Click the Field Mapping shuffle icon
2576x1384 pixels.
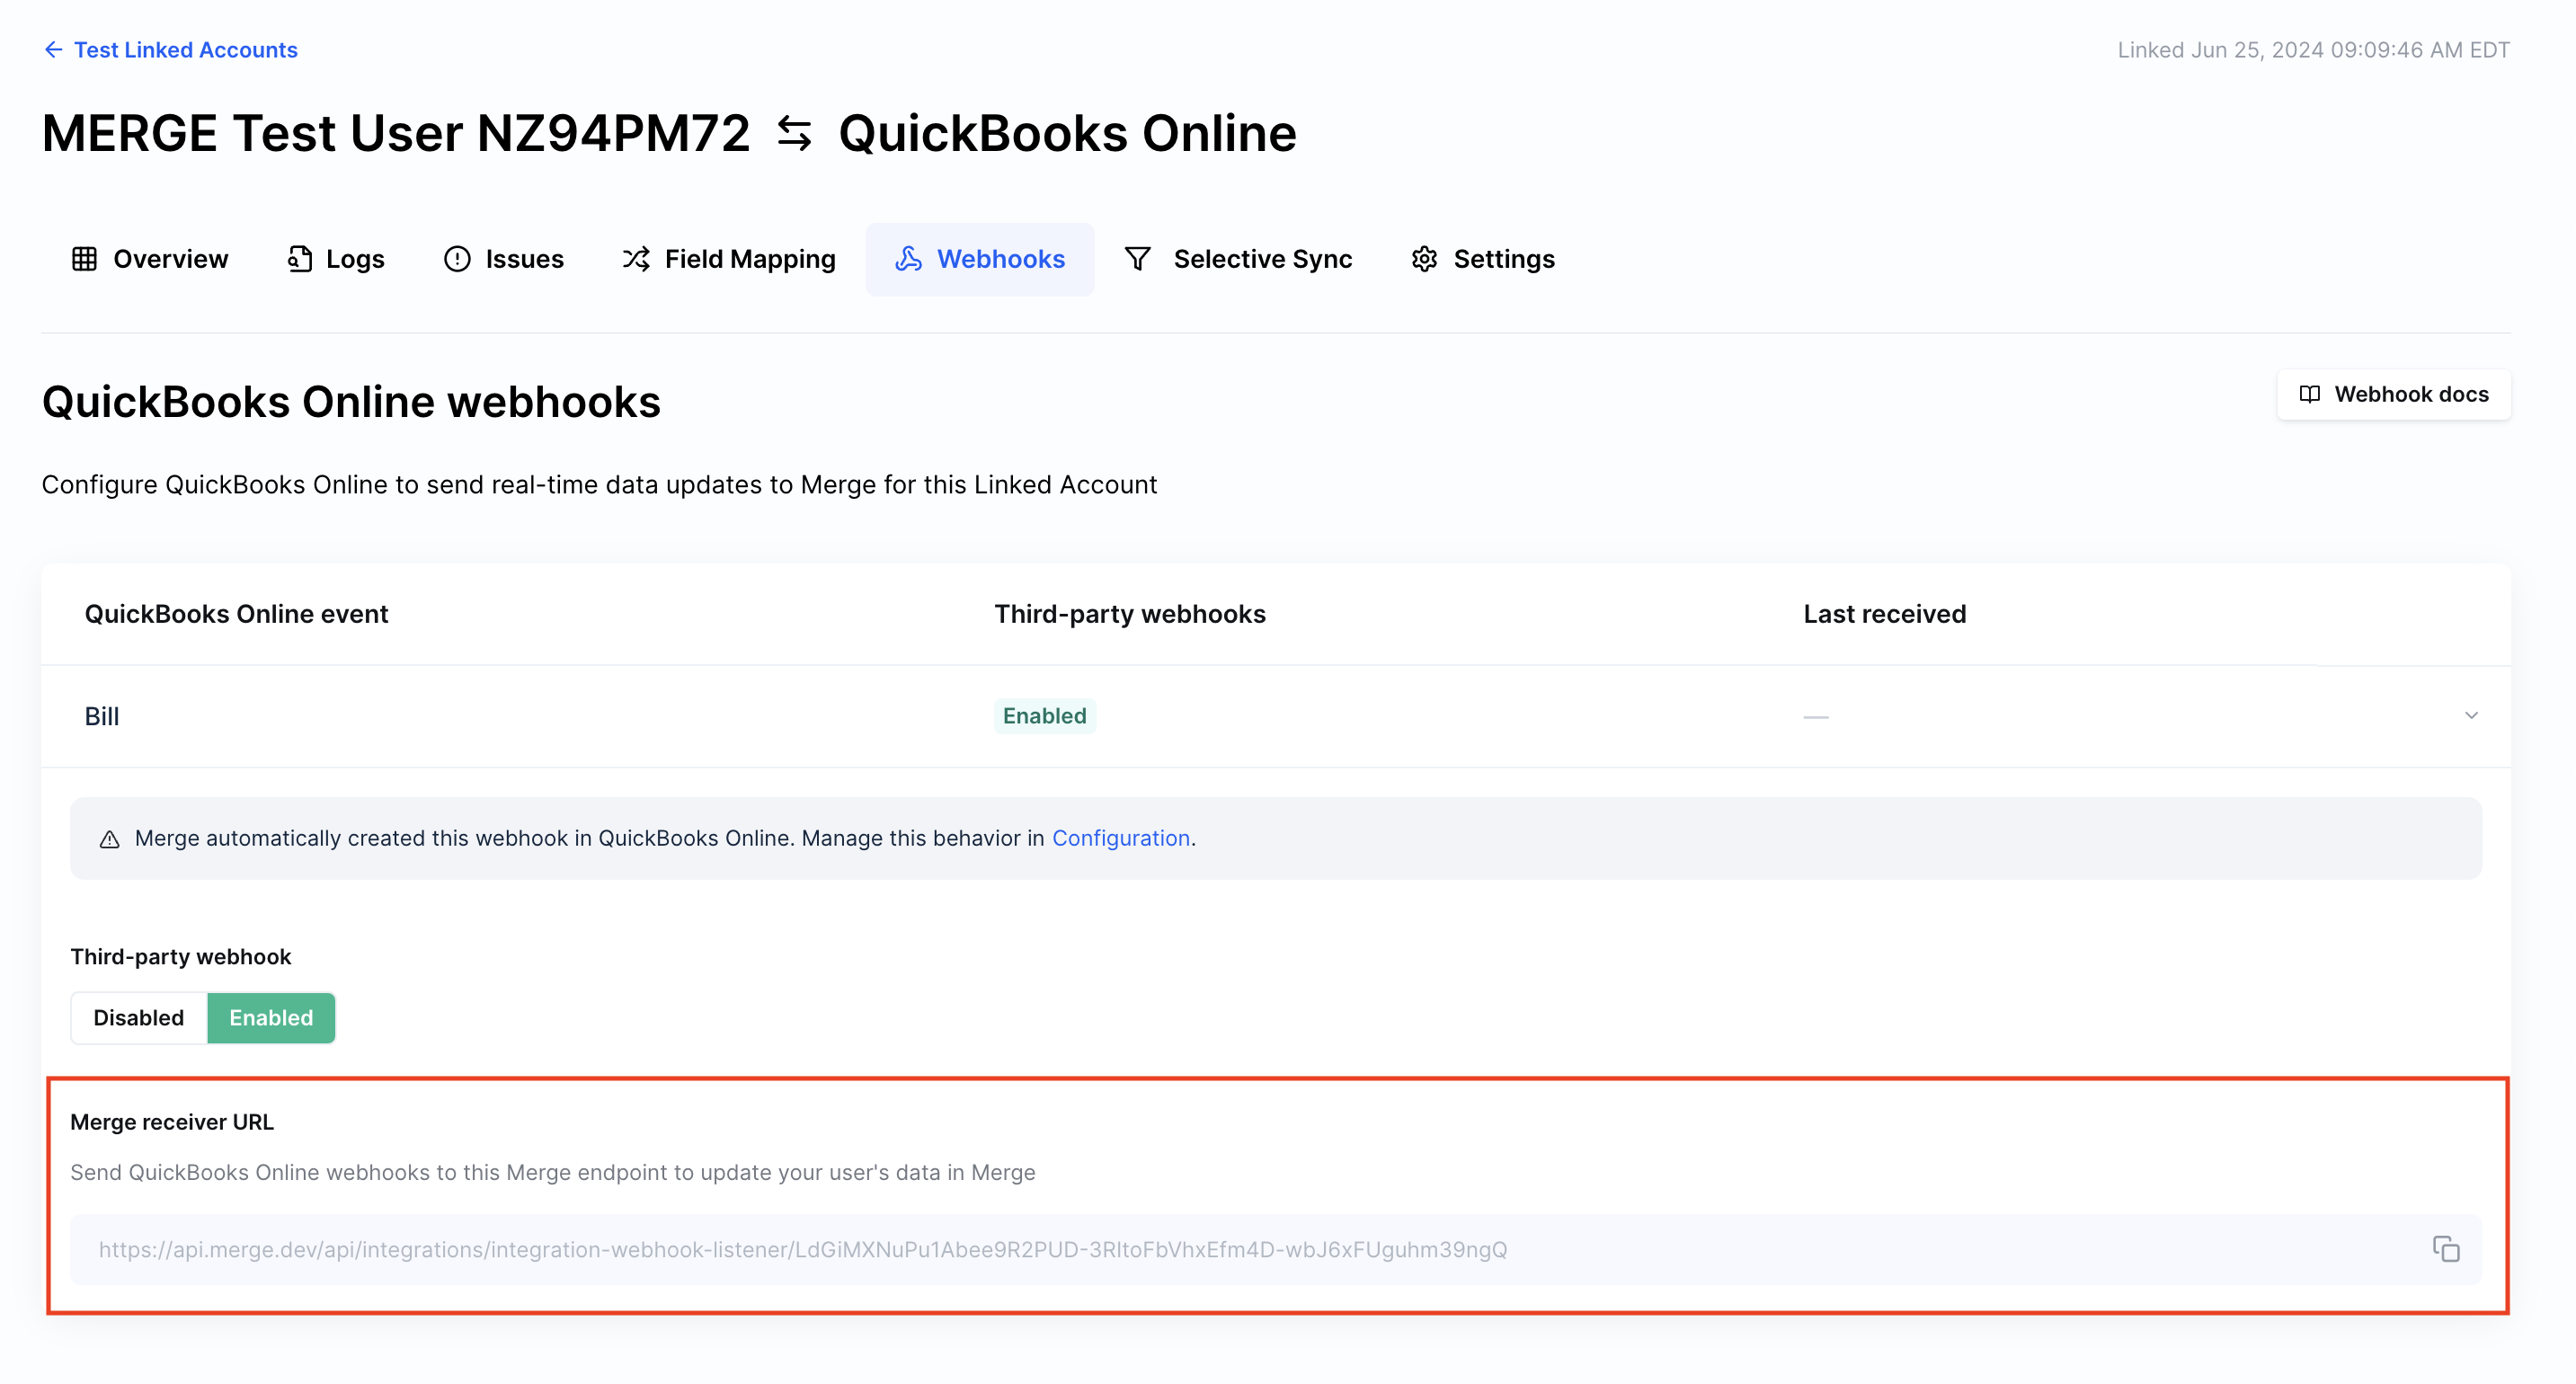pos(636,259)
